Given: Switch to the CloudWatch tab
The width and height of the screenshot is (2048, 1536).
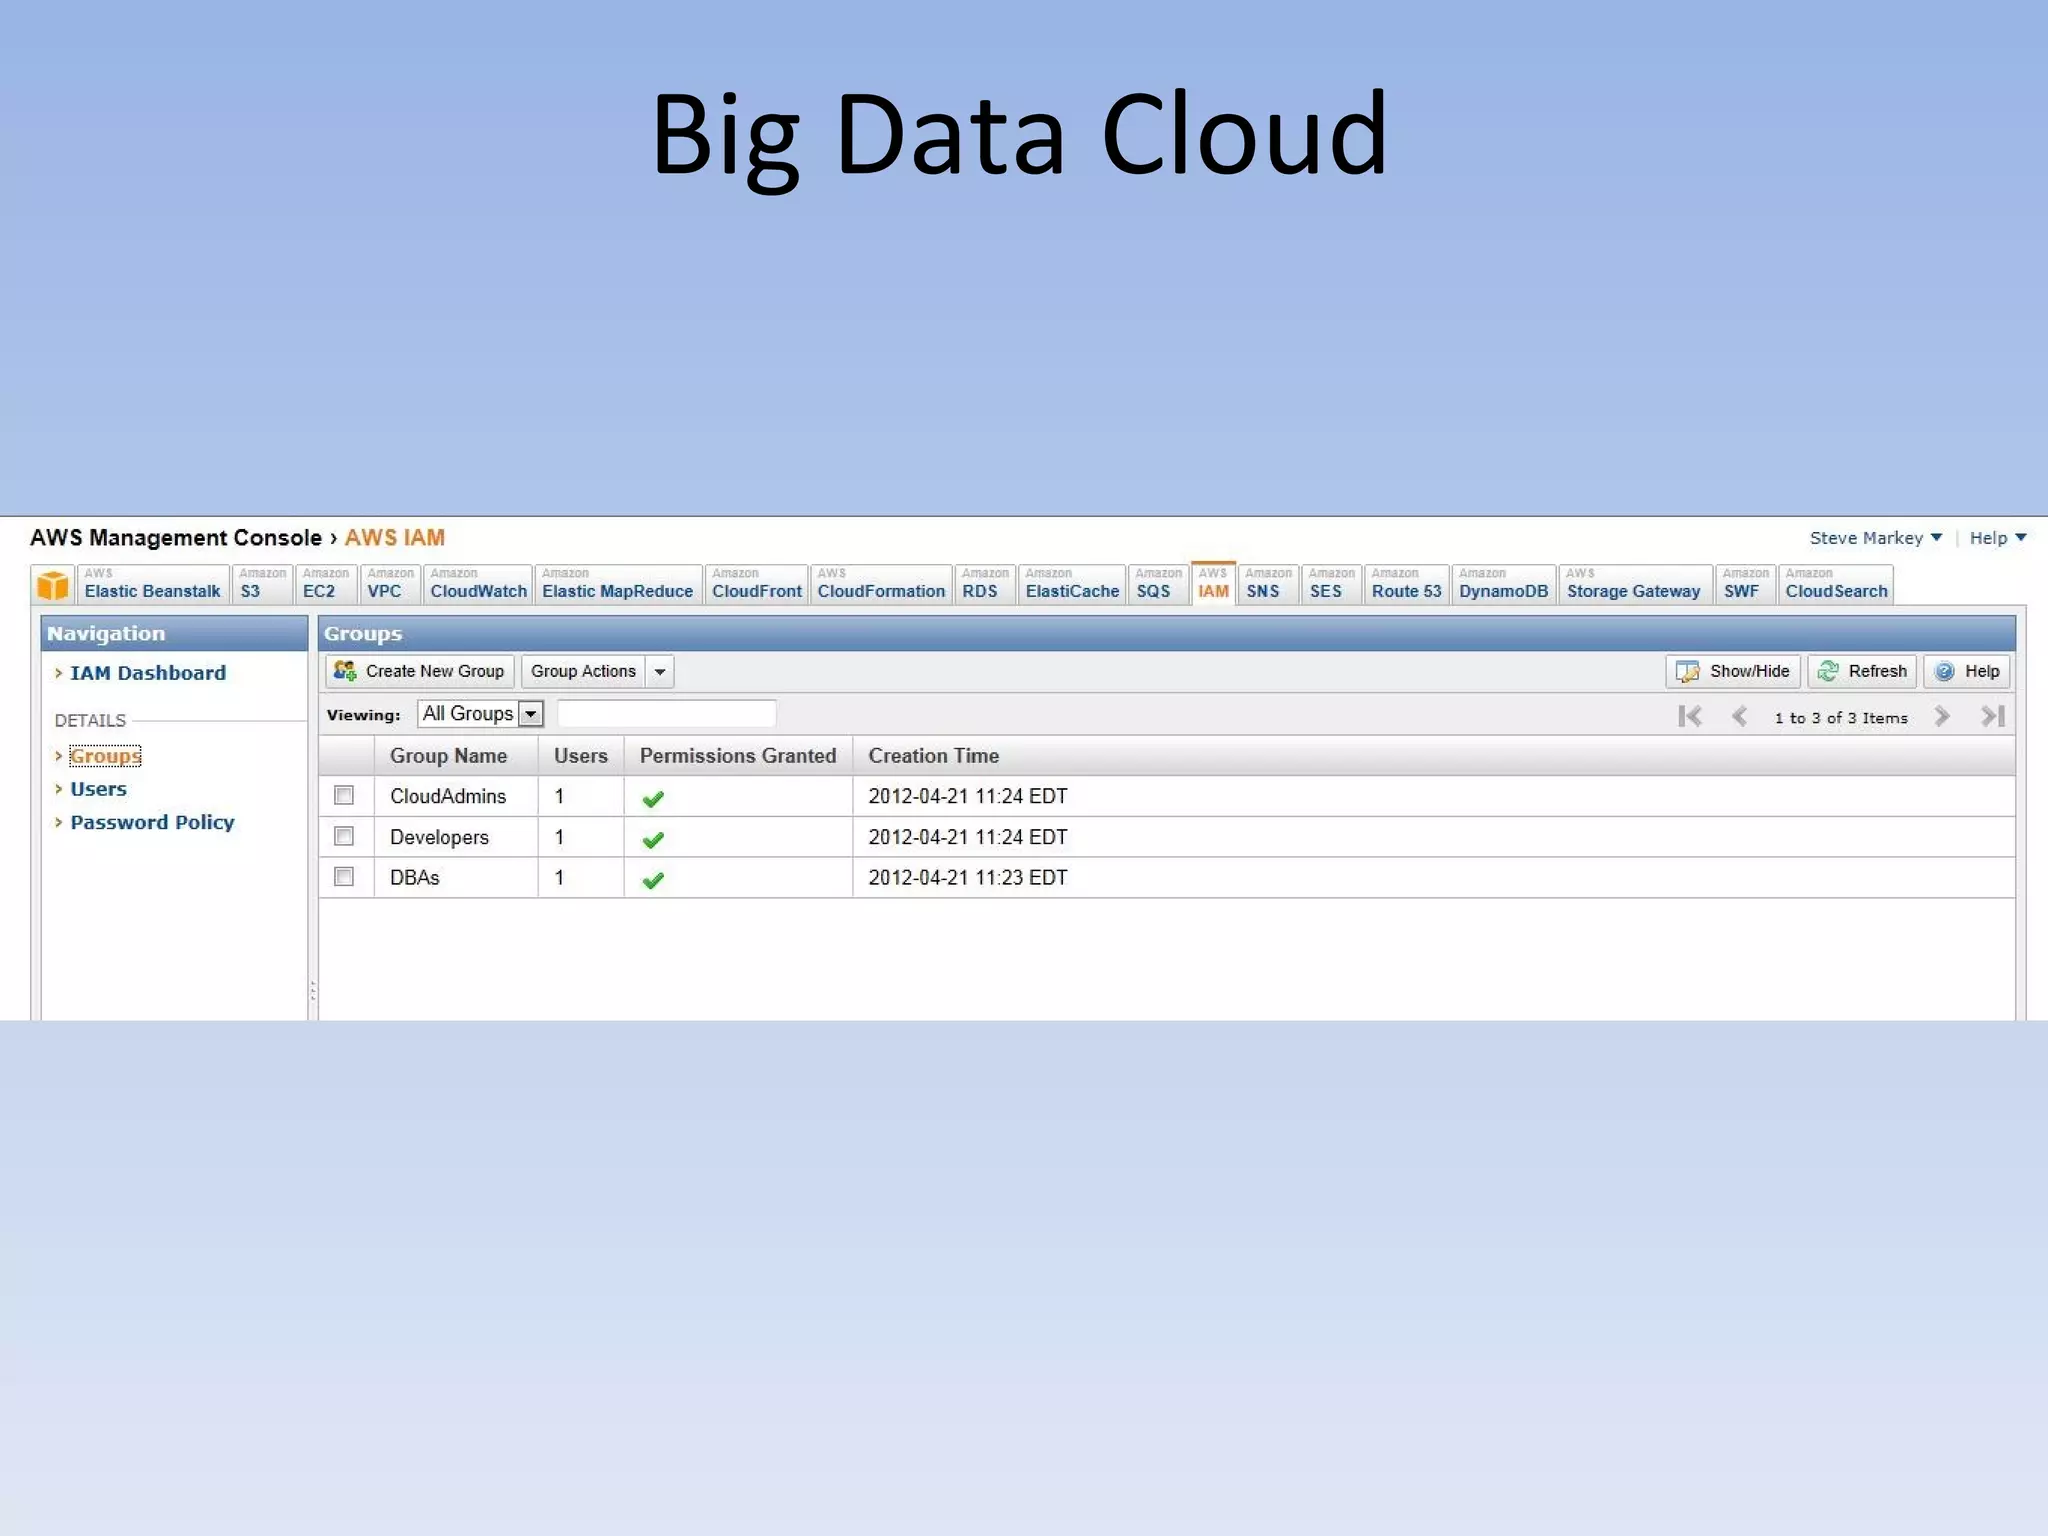Looking at the screenshot, I should click(x=478, y=584).
